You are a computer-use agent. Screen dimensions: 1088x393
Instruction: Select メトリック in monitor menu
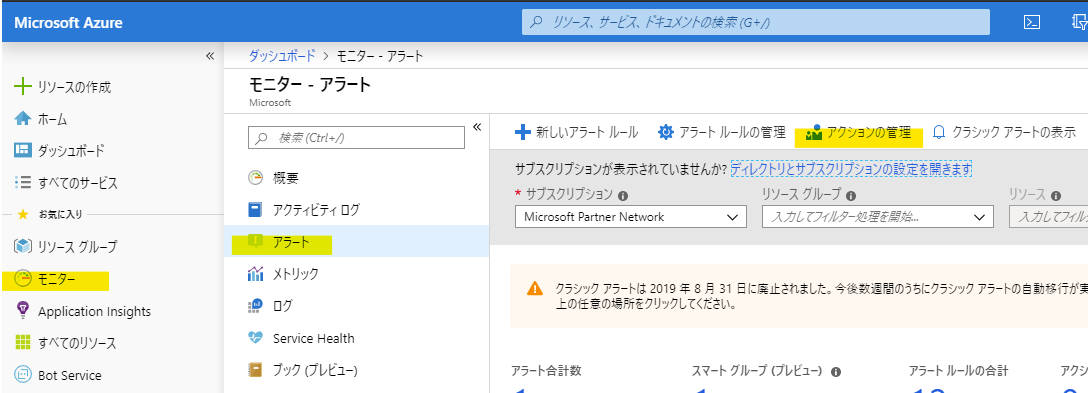296,274
